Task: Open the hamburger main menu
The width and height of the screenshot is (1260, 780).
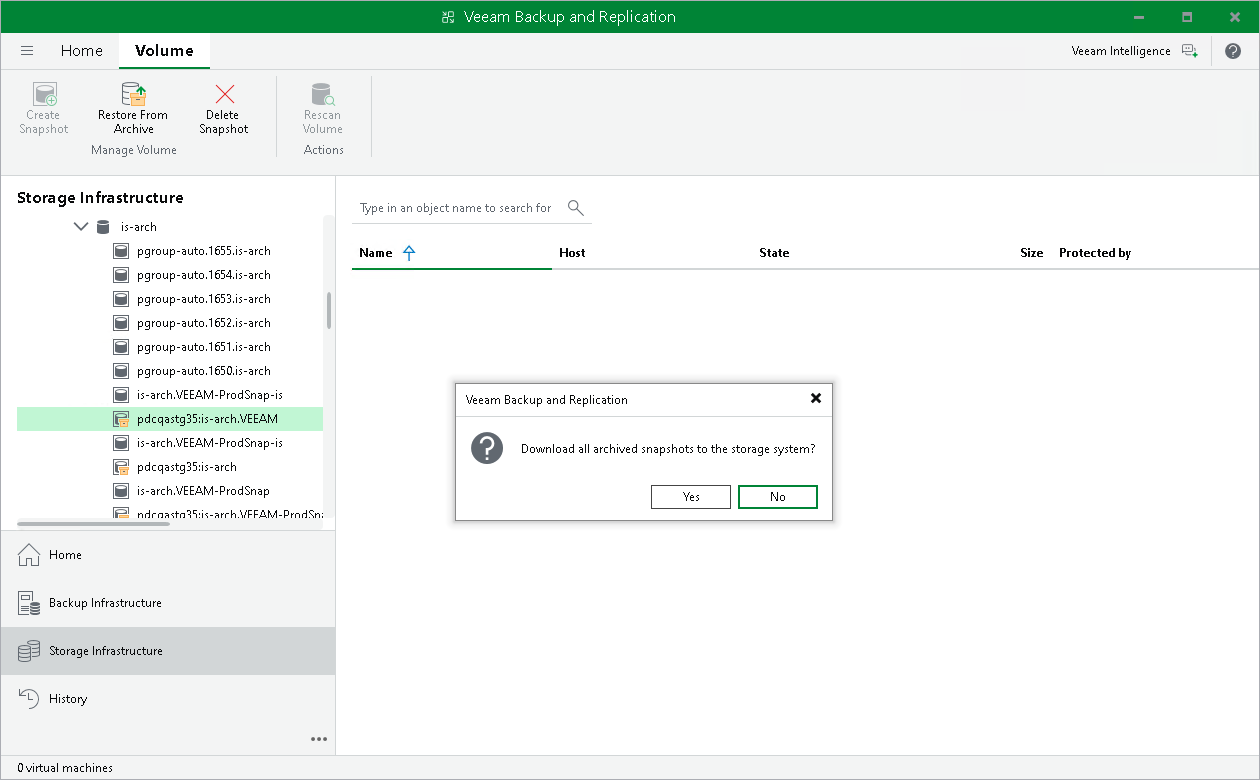Action: tap(27, 50)
